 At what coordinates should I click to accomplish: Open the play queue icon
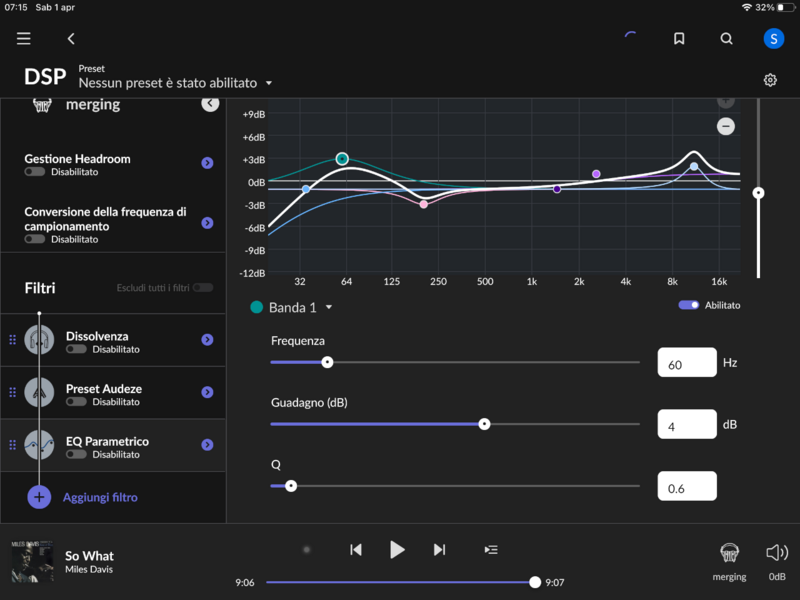pyautogui.click(x=491, y=549)
